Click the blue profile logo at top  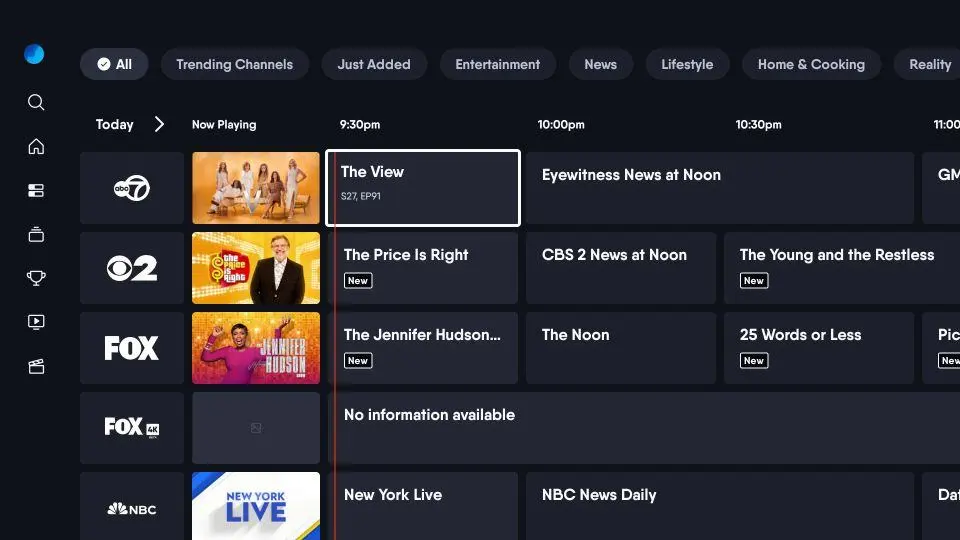34,54
